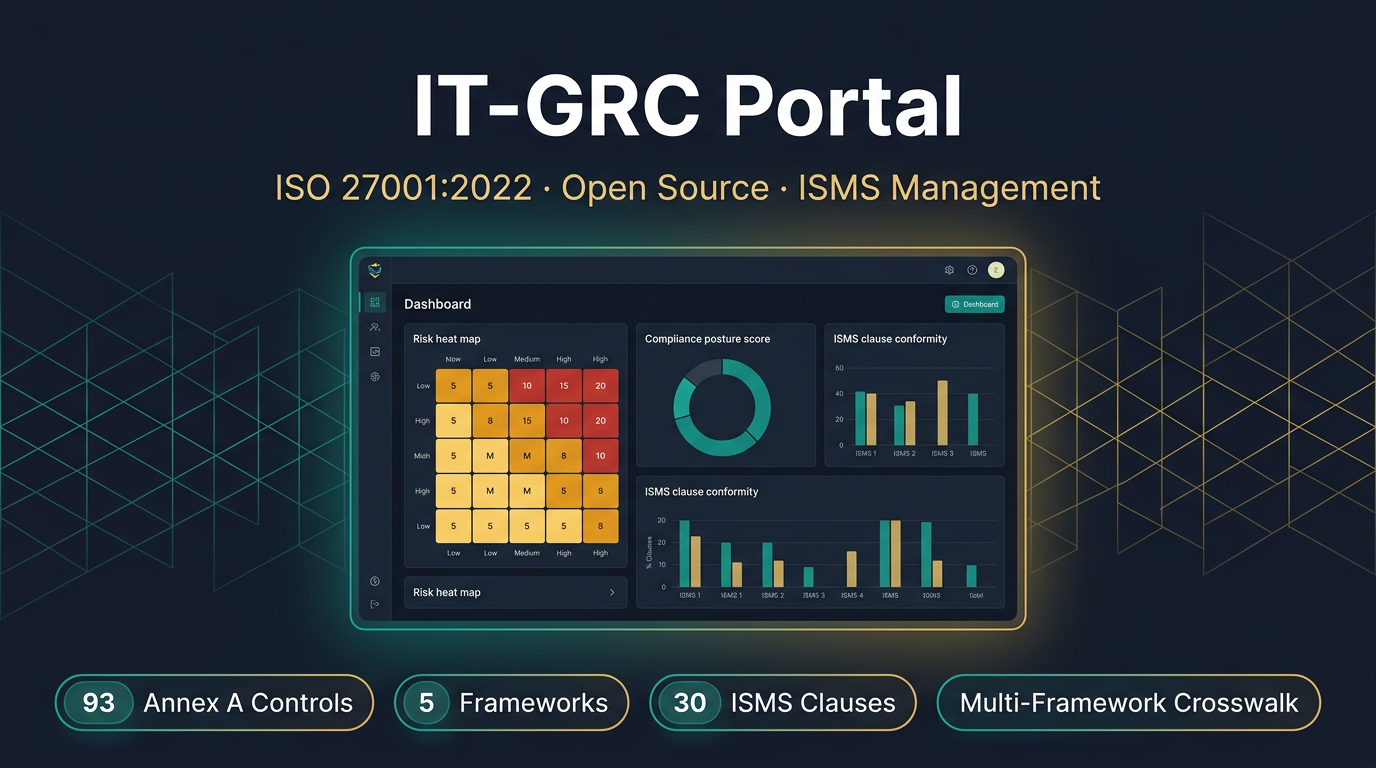Click the tall gold ISMS 3 bar, upper chart
The image size is (1376, 768).
942,413
